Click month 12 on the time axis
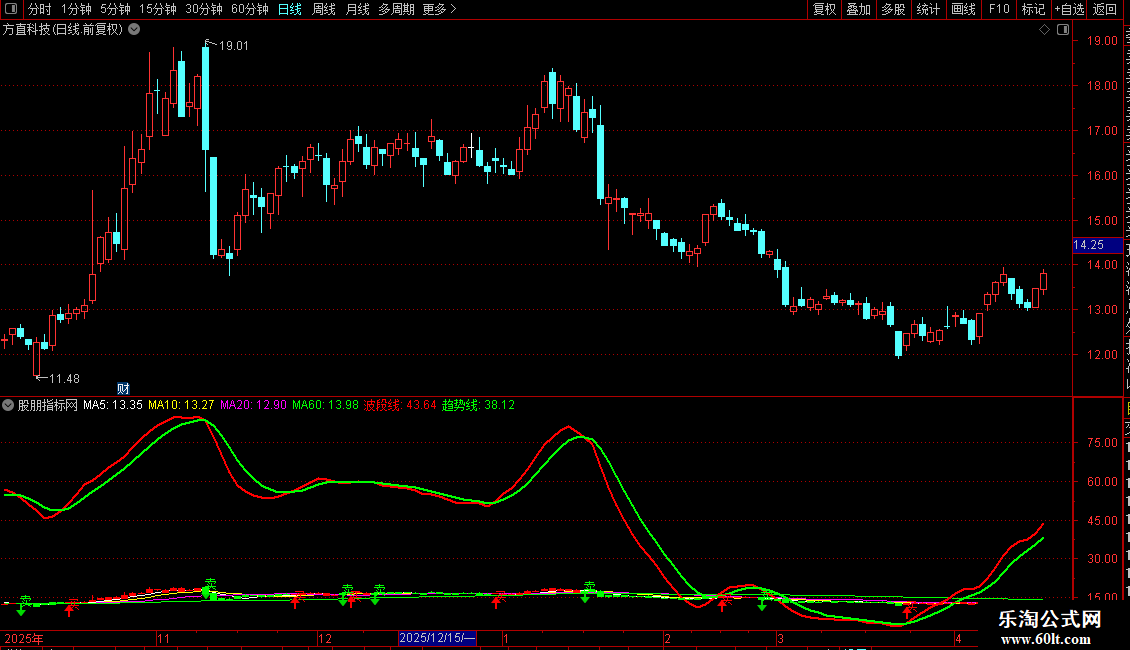This screenshot has width=1130, height=650. click(325, 638)
